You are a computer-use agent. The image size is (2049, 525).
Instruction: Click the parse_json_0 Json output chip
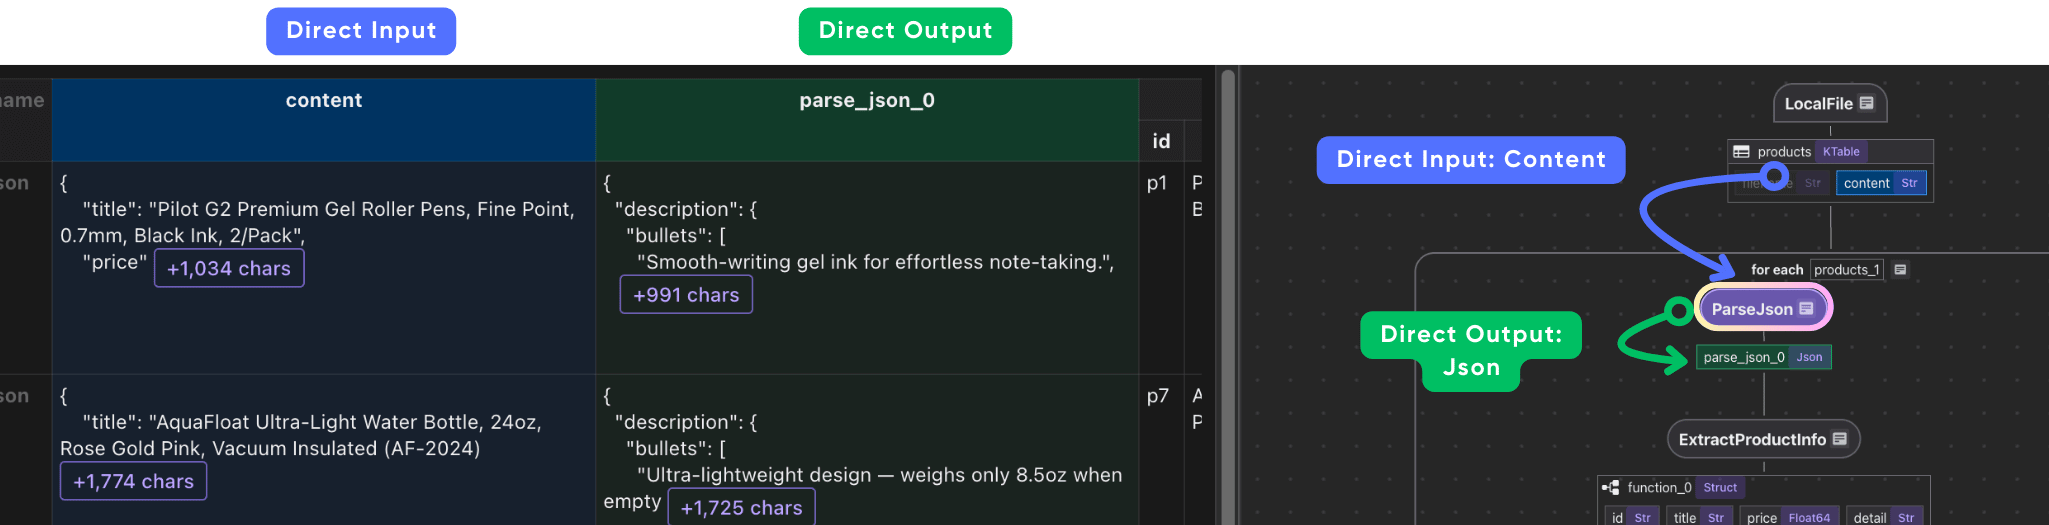[x=1763, y=357]
